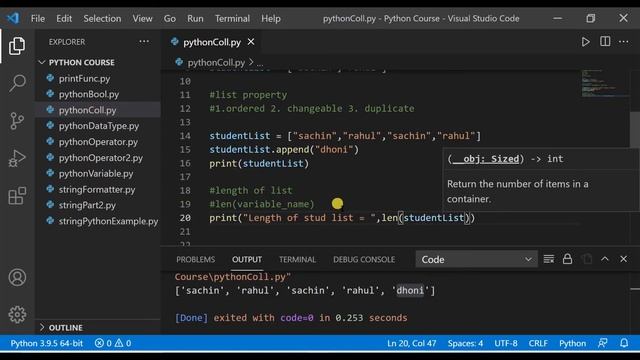This screenshot has width=640, height=360.
Task: Close the bottom panel
Action: [623, 259]
